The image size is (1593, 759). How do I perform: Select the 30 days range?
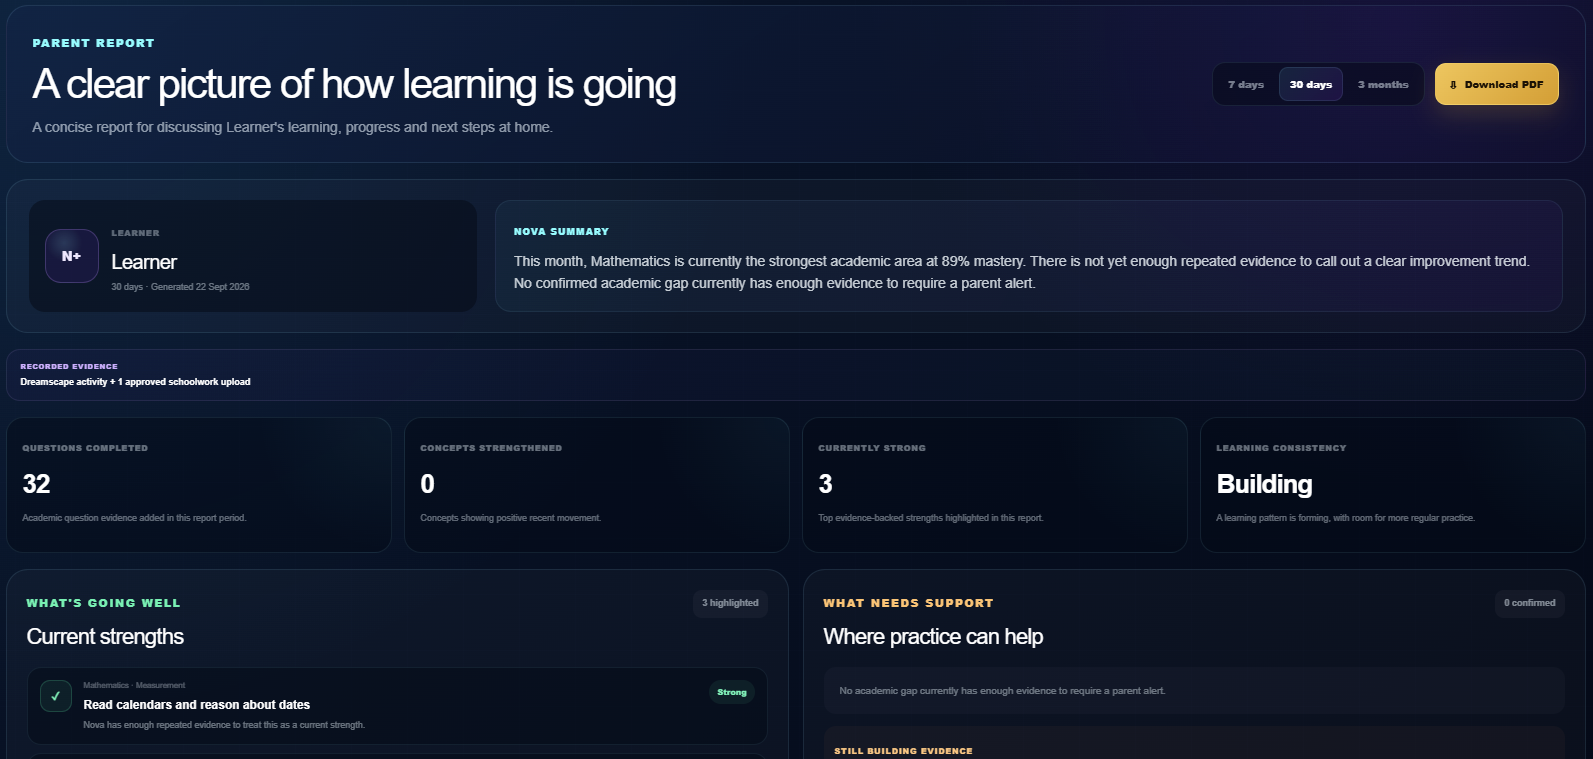pos(1311,85)
